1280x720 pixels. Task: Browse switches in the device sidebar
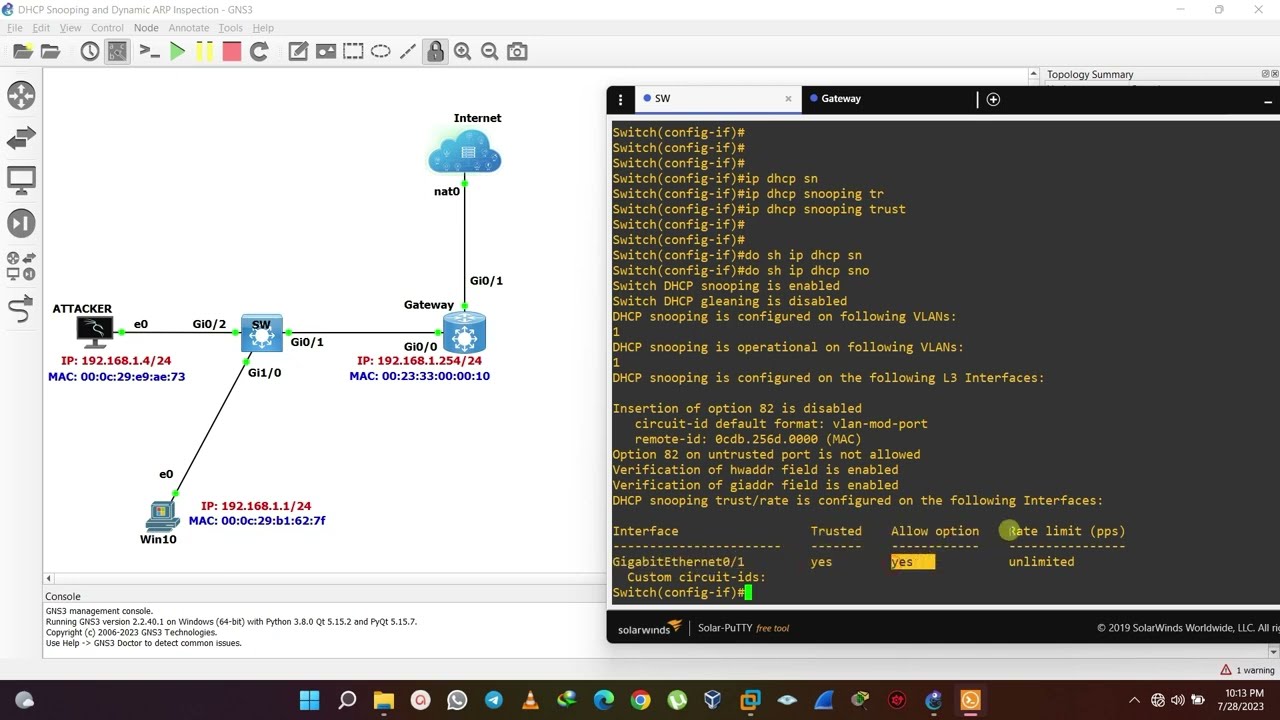(x=21, y=138)
